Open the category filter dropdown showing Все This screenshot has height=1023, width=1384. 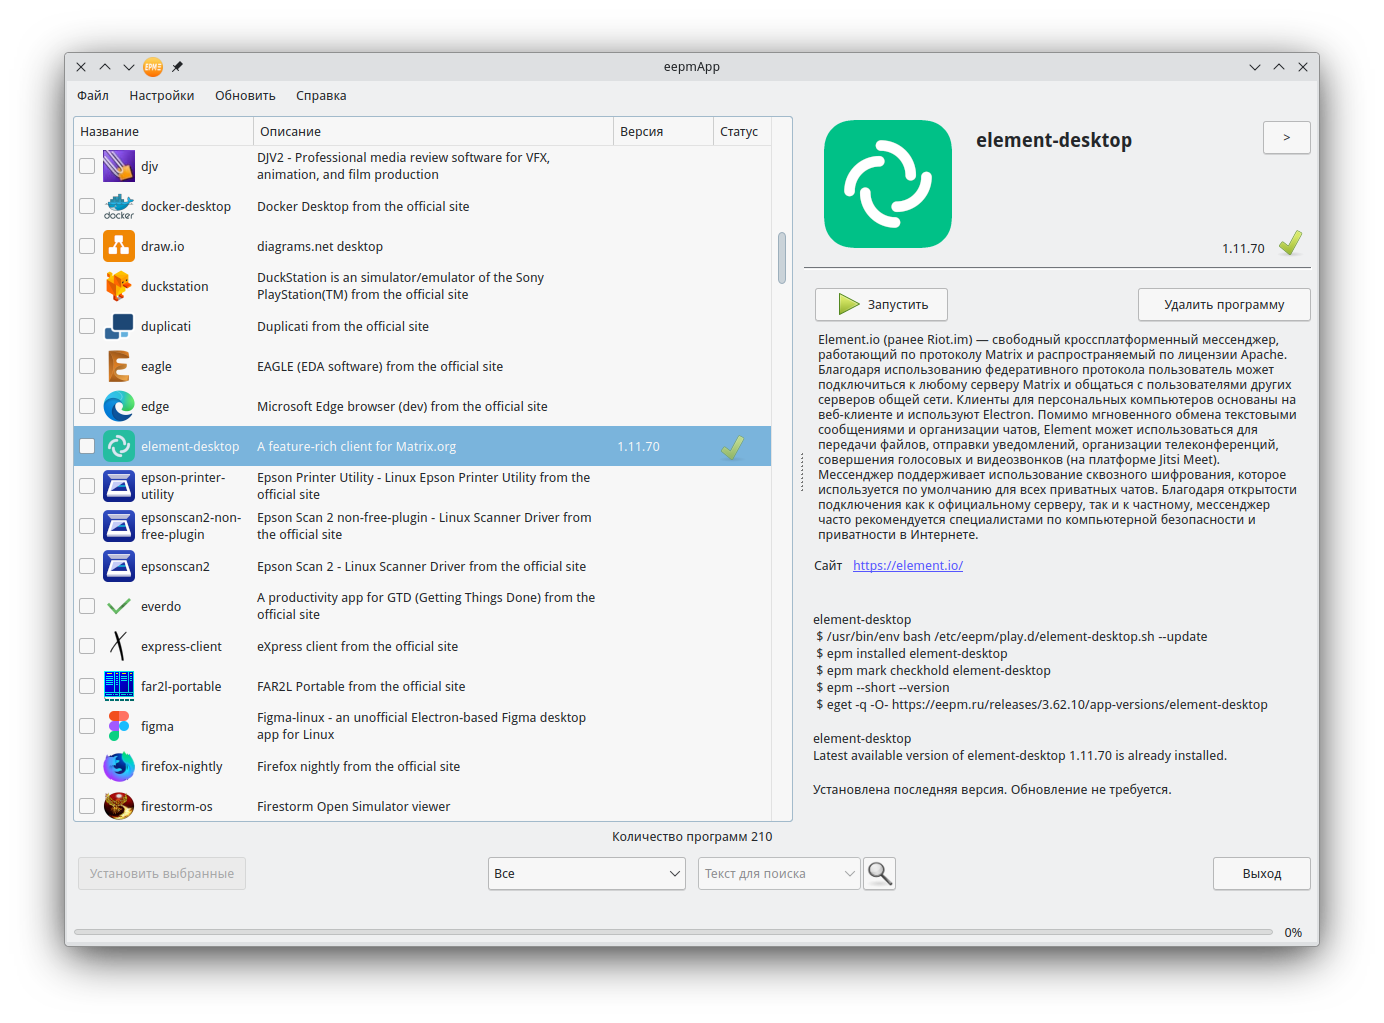(587, 873)
